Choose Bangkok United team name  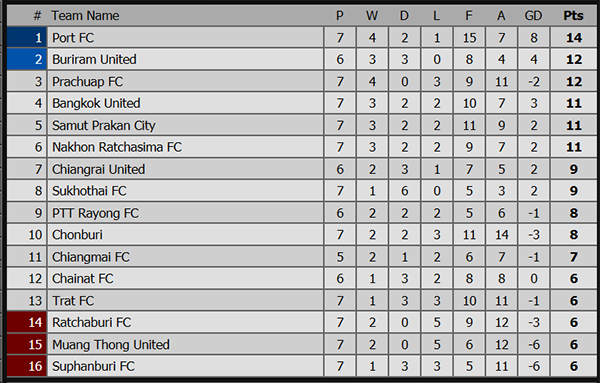tap(96, 103)
